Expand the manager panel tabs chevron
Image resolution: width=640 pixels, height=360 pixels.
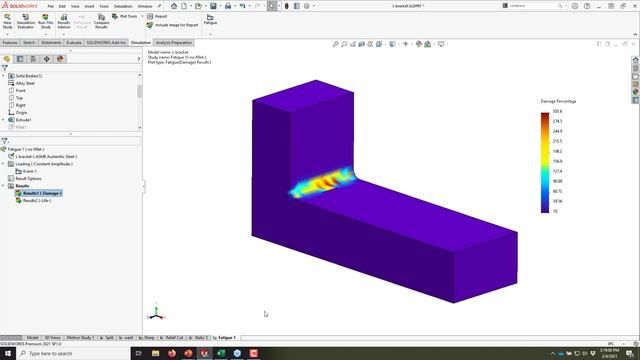[x=139, y=59]
